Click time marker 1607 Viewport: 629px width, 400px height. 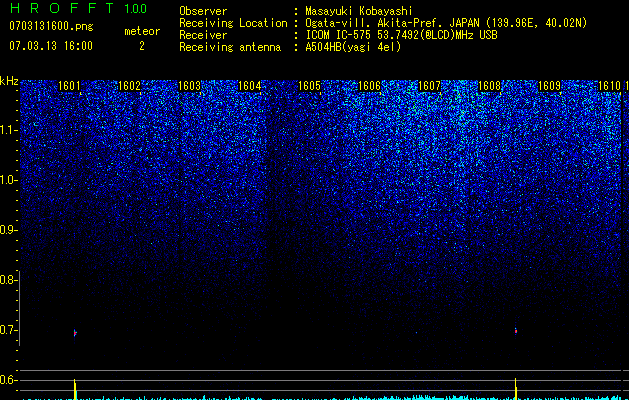coord(430,86)
